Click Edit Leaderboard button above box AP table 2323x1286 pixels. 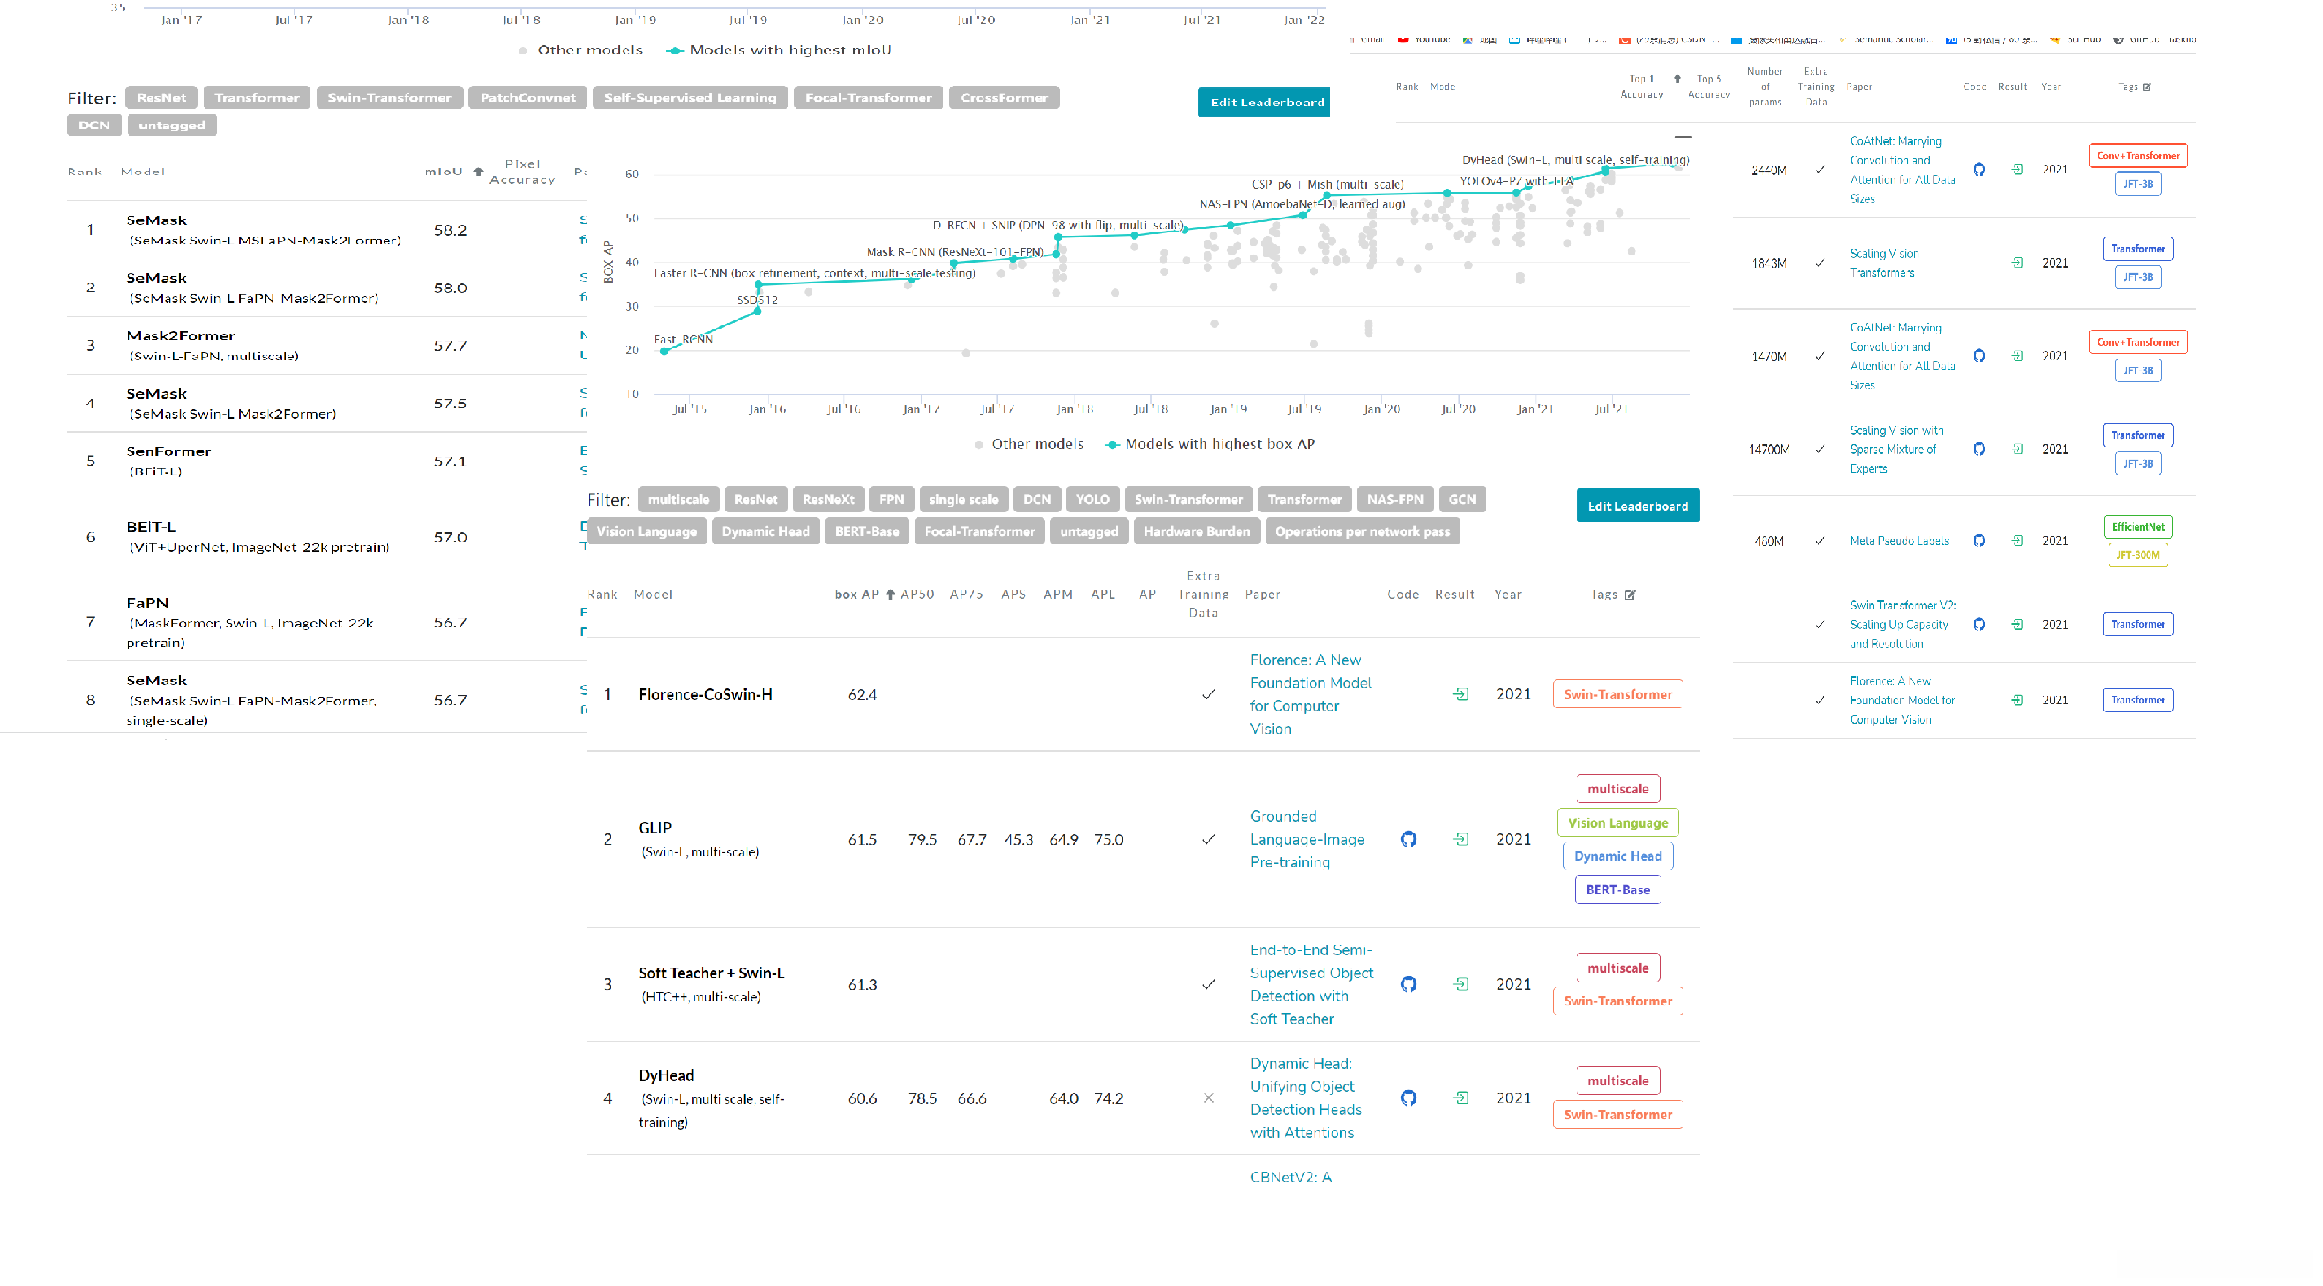(x=1637, y=506)
